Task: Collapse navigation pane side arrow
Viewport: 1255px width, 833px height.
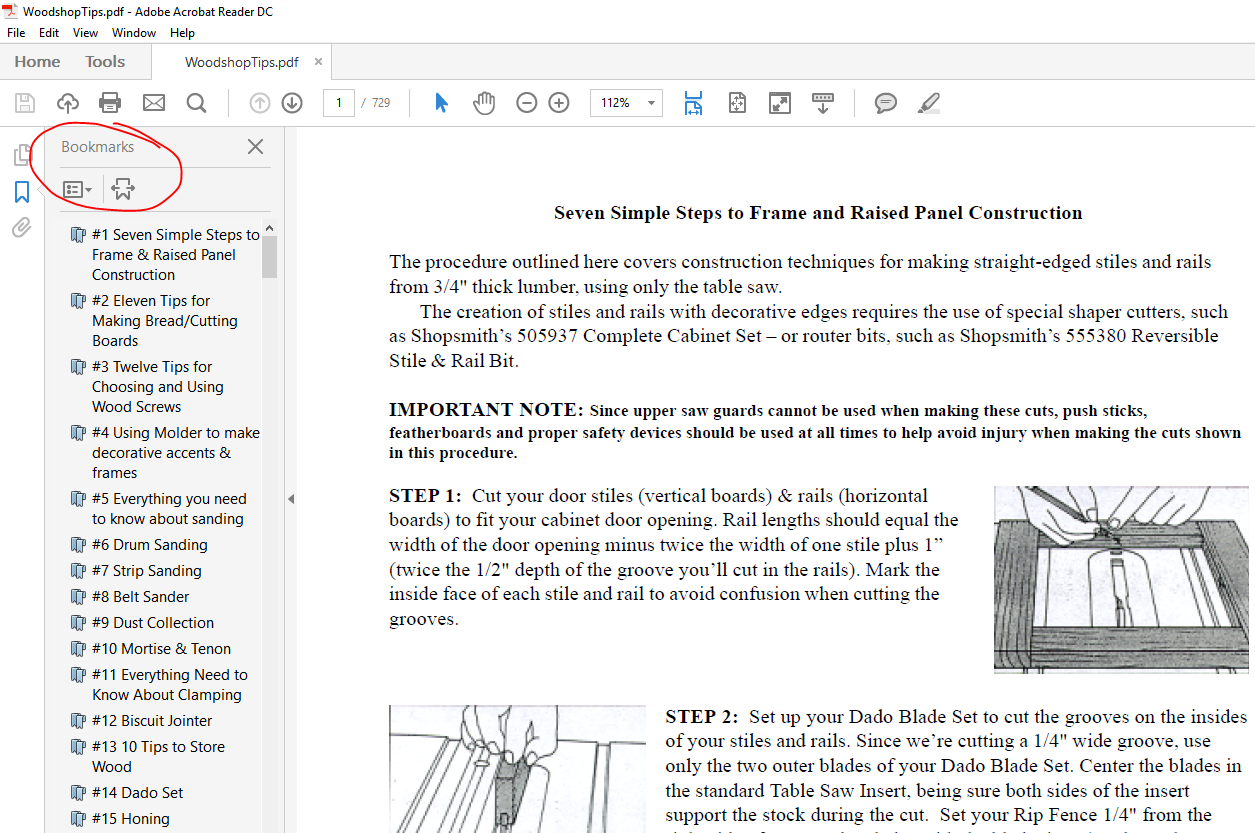Action: [291, 498]
